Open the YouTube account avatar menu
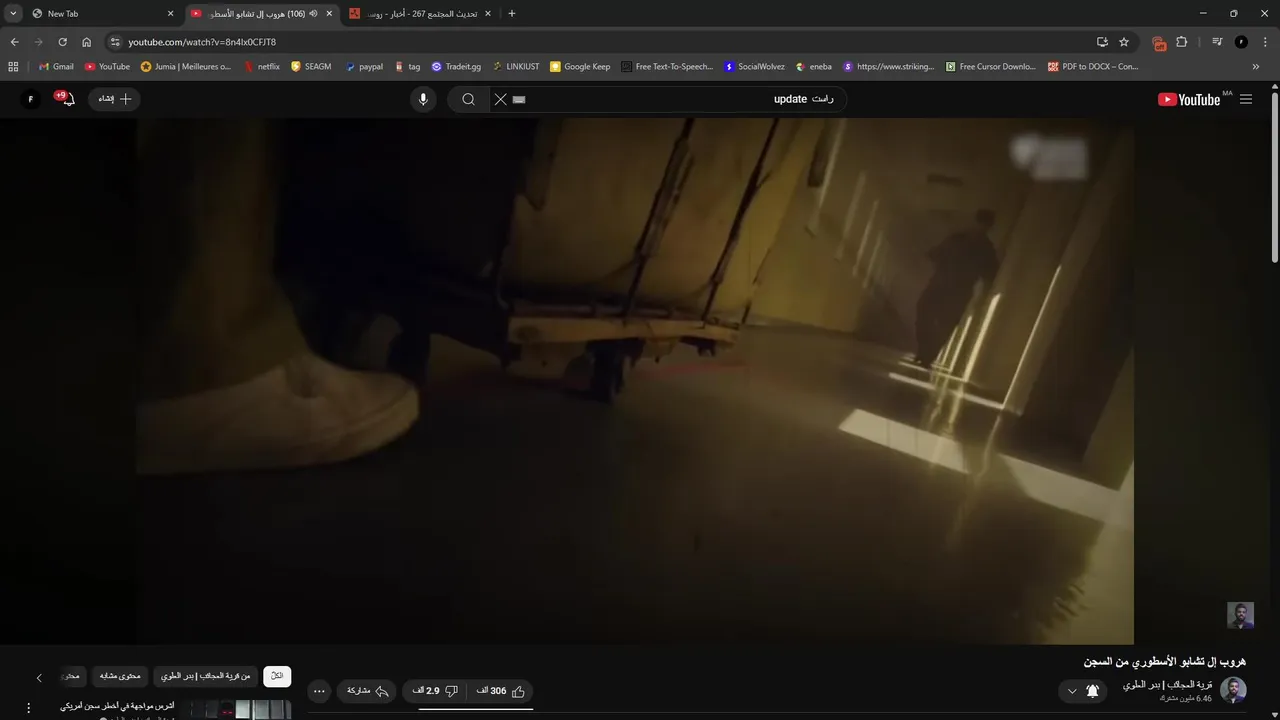 click(30, 99)
